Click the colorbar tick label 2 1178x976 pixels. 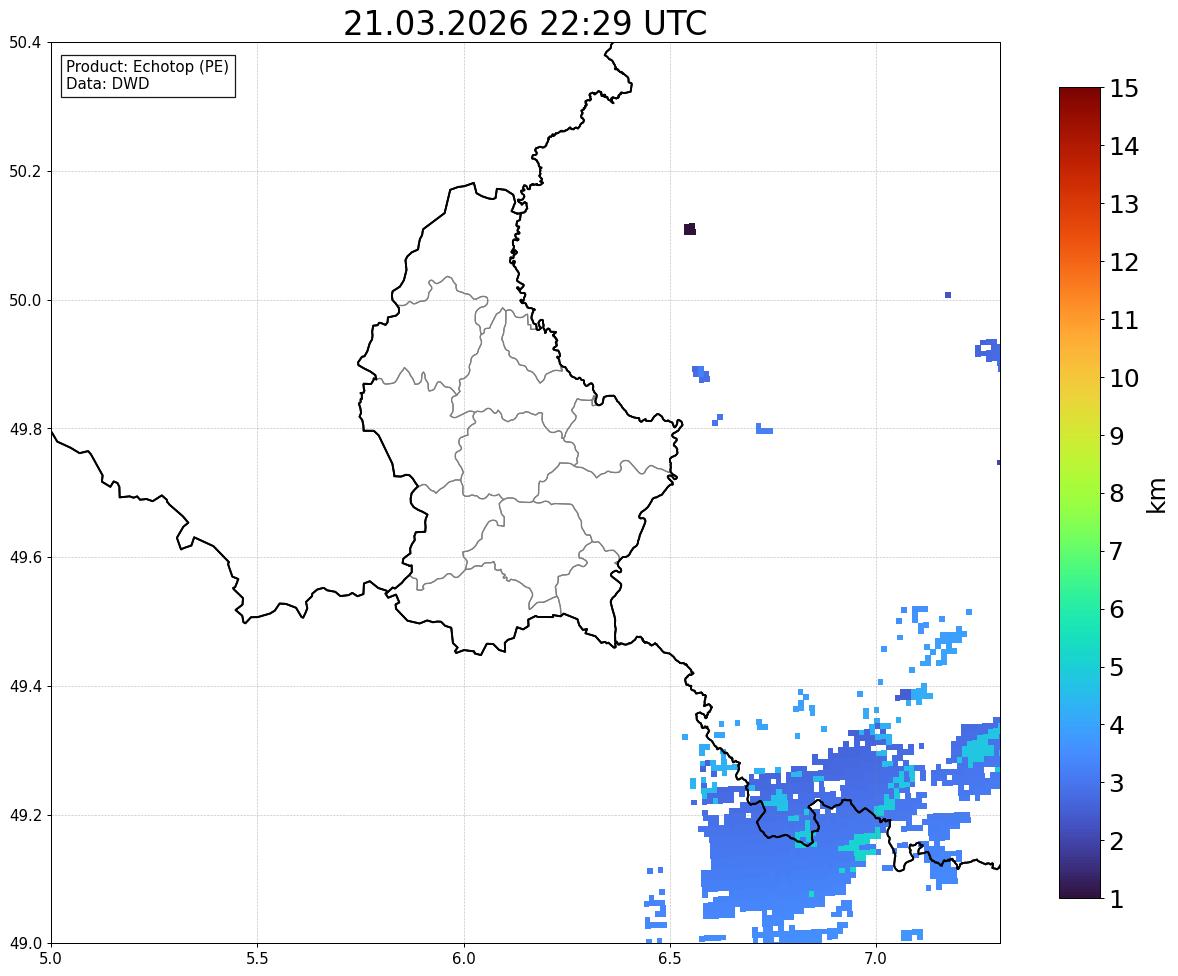click(x=1117, y=841)
